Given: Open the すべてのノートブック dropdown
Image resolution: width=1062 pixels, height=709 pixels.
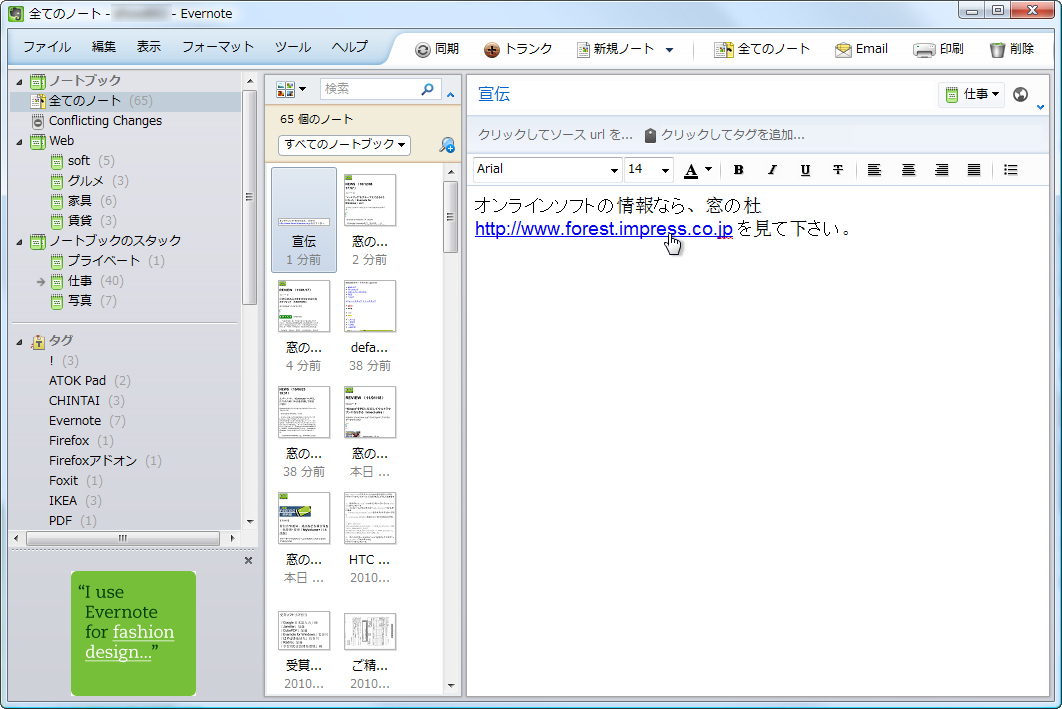Looking at the screenshot, I should point(344,145).
